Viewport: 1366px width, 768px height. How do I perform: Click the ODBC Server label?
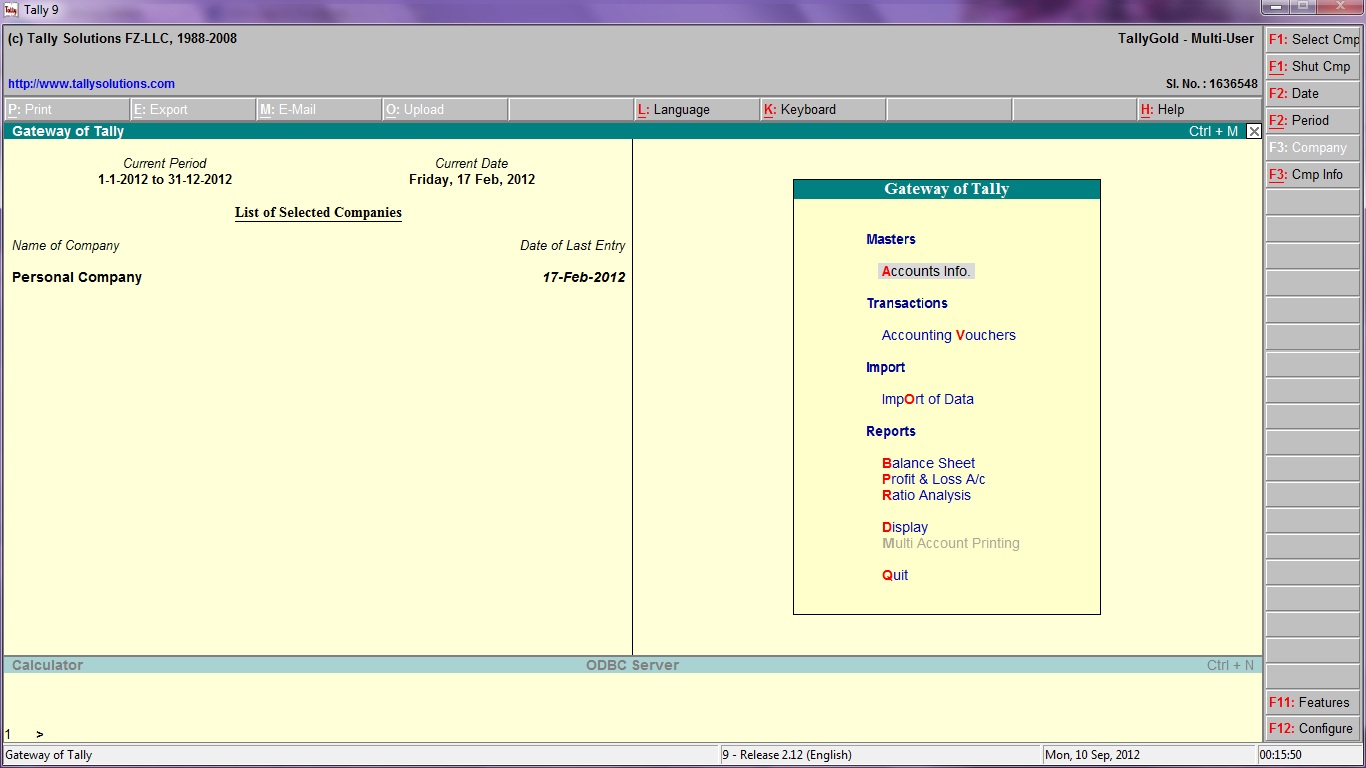pos(632,665)
